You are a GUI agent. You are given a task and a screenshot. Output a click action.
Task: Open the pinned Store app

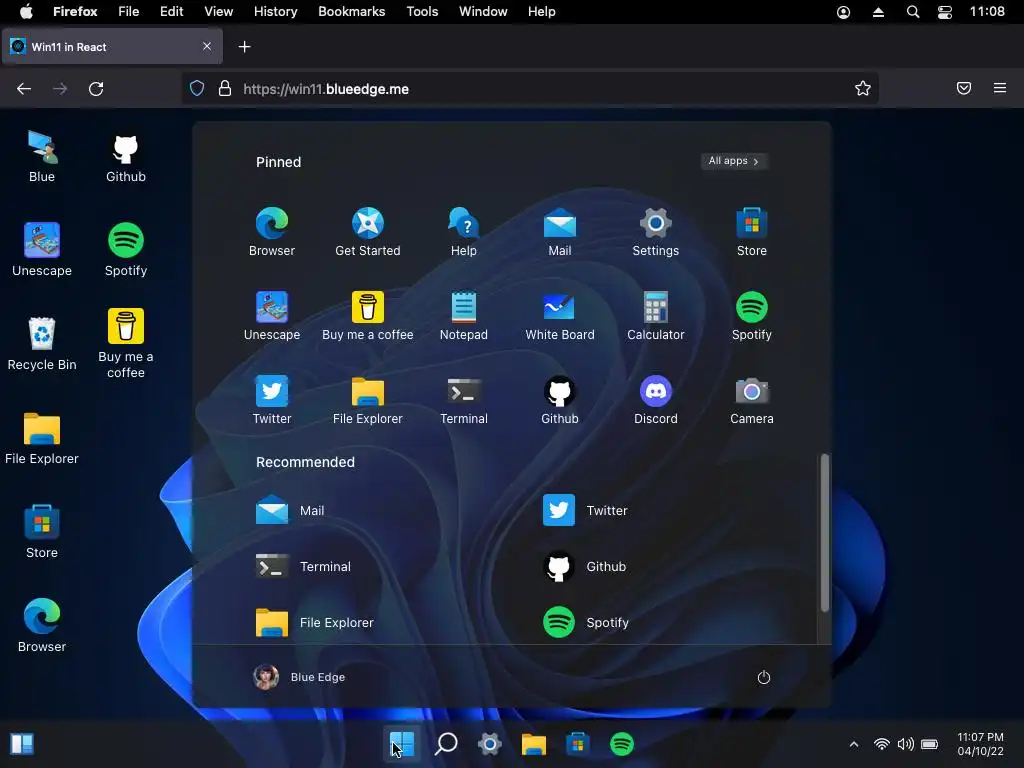point(752,232)
